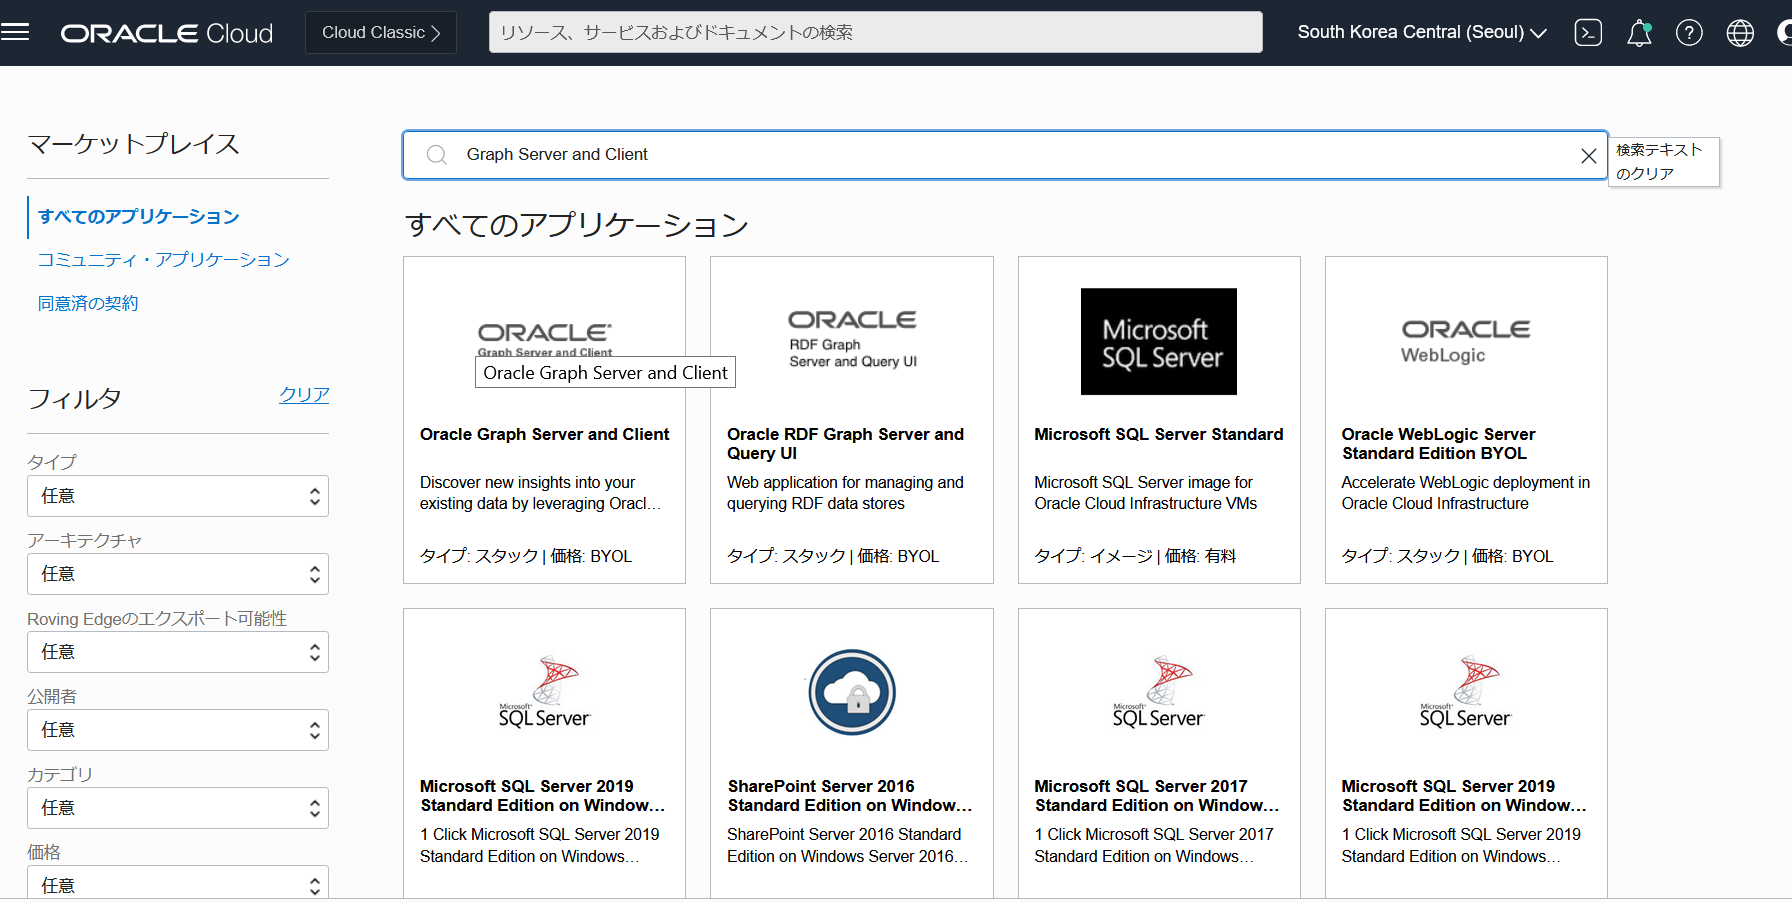Open the SharePoint cloud lock icon
This screenshot has height=902, width=1792.
[x=852, y=692]
